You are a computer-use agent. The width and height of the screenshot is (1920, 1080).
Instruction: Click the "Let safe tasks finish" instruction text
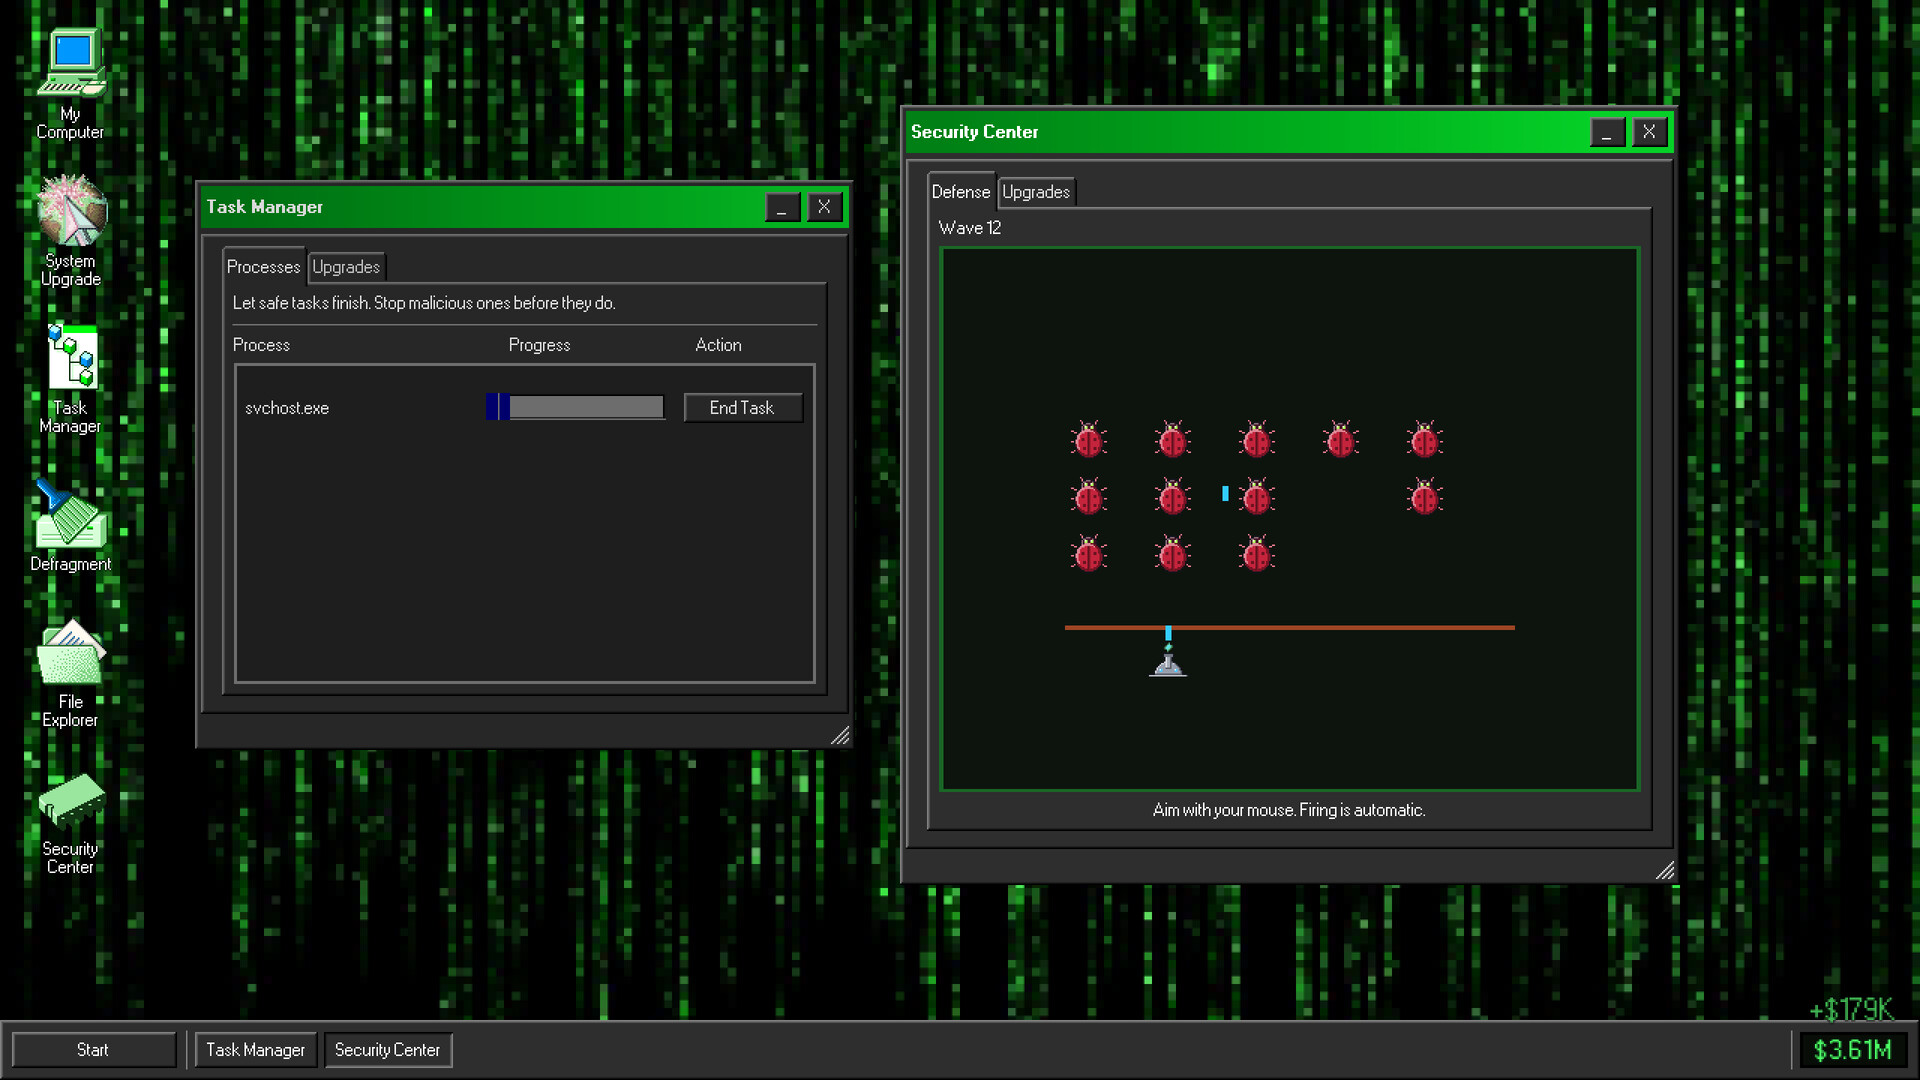pyautogui.click(x=424, y=303)
